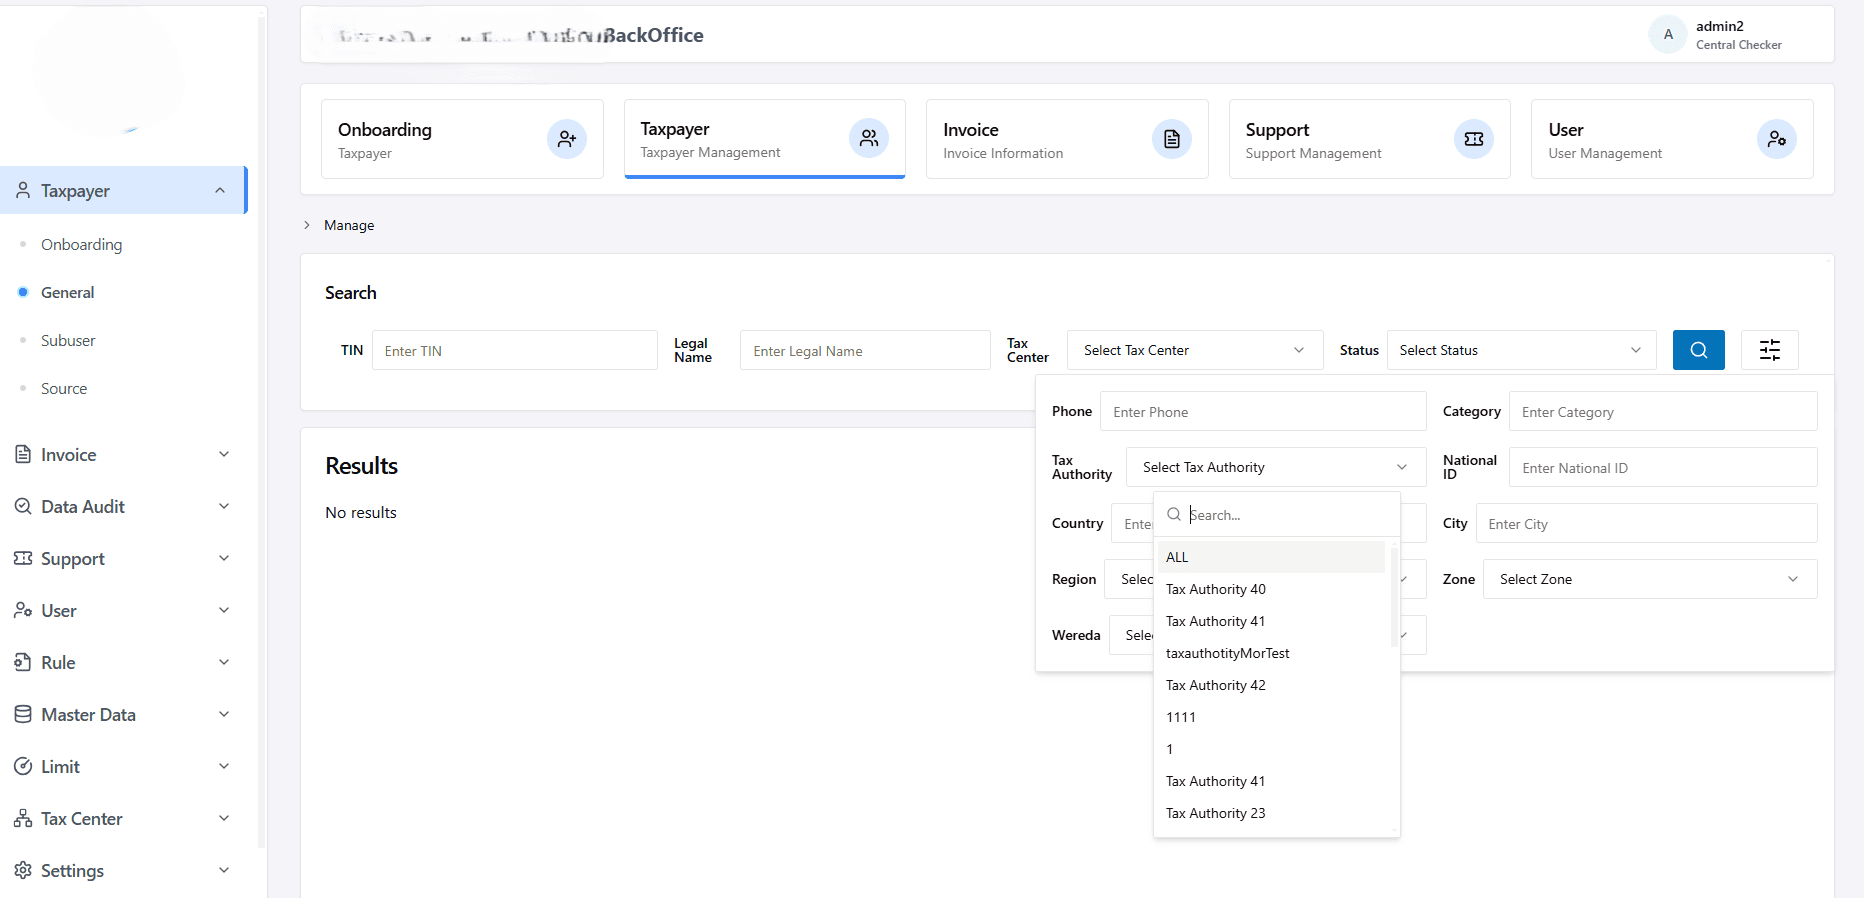The height and width of the screenshot is (898, 1864).
Task: Click the Tax Center sidebar network icon
Action: point(23,818)
